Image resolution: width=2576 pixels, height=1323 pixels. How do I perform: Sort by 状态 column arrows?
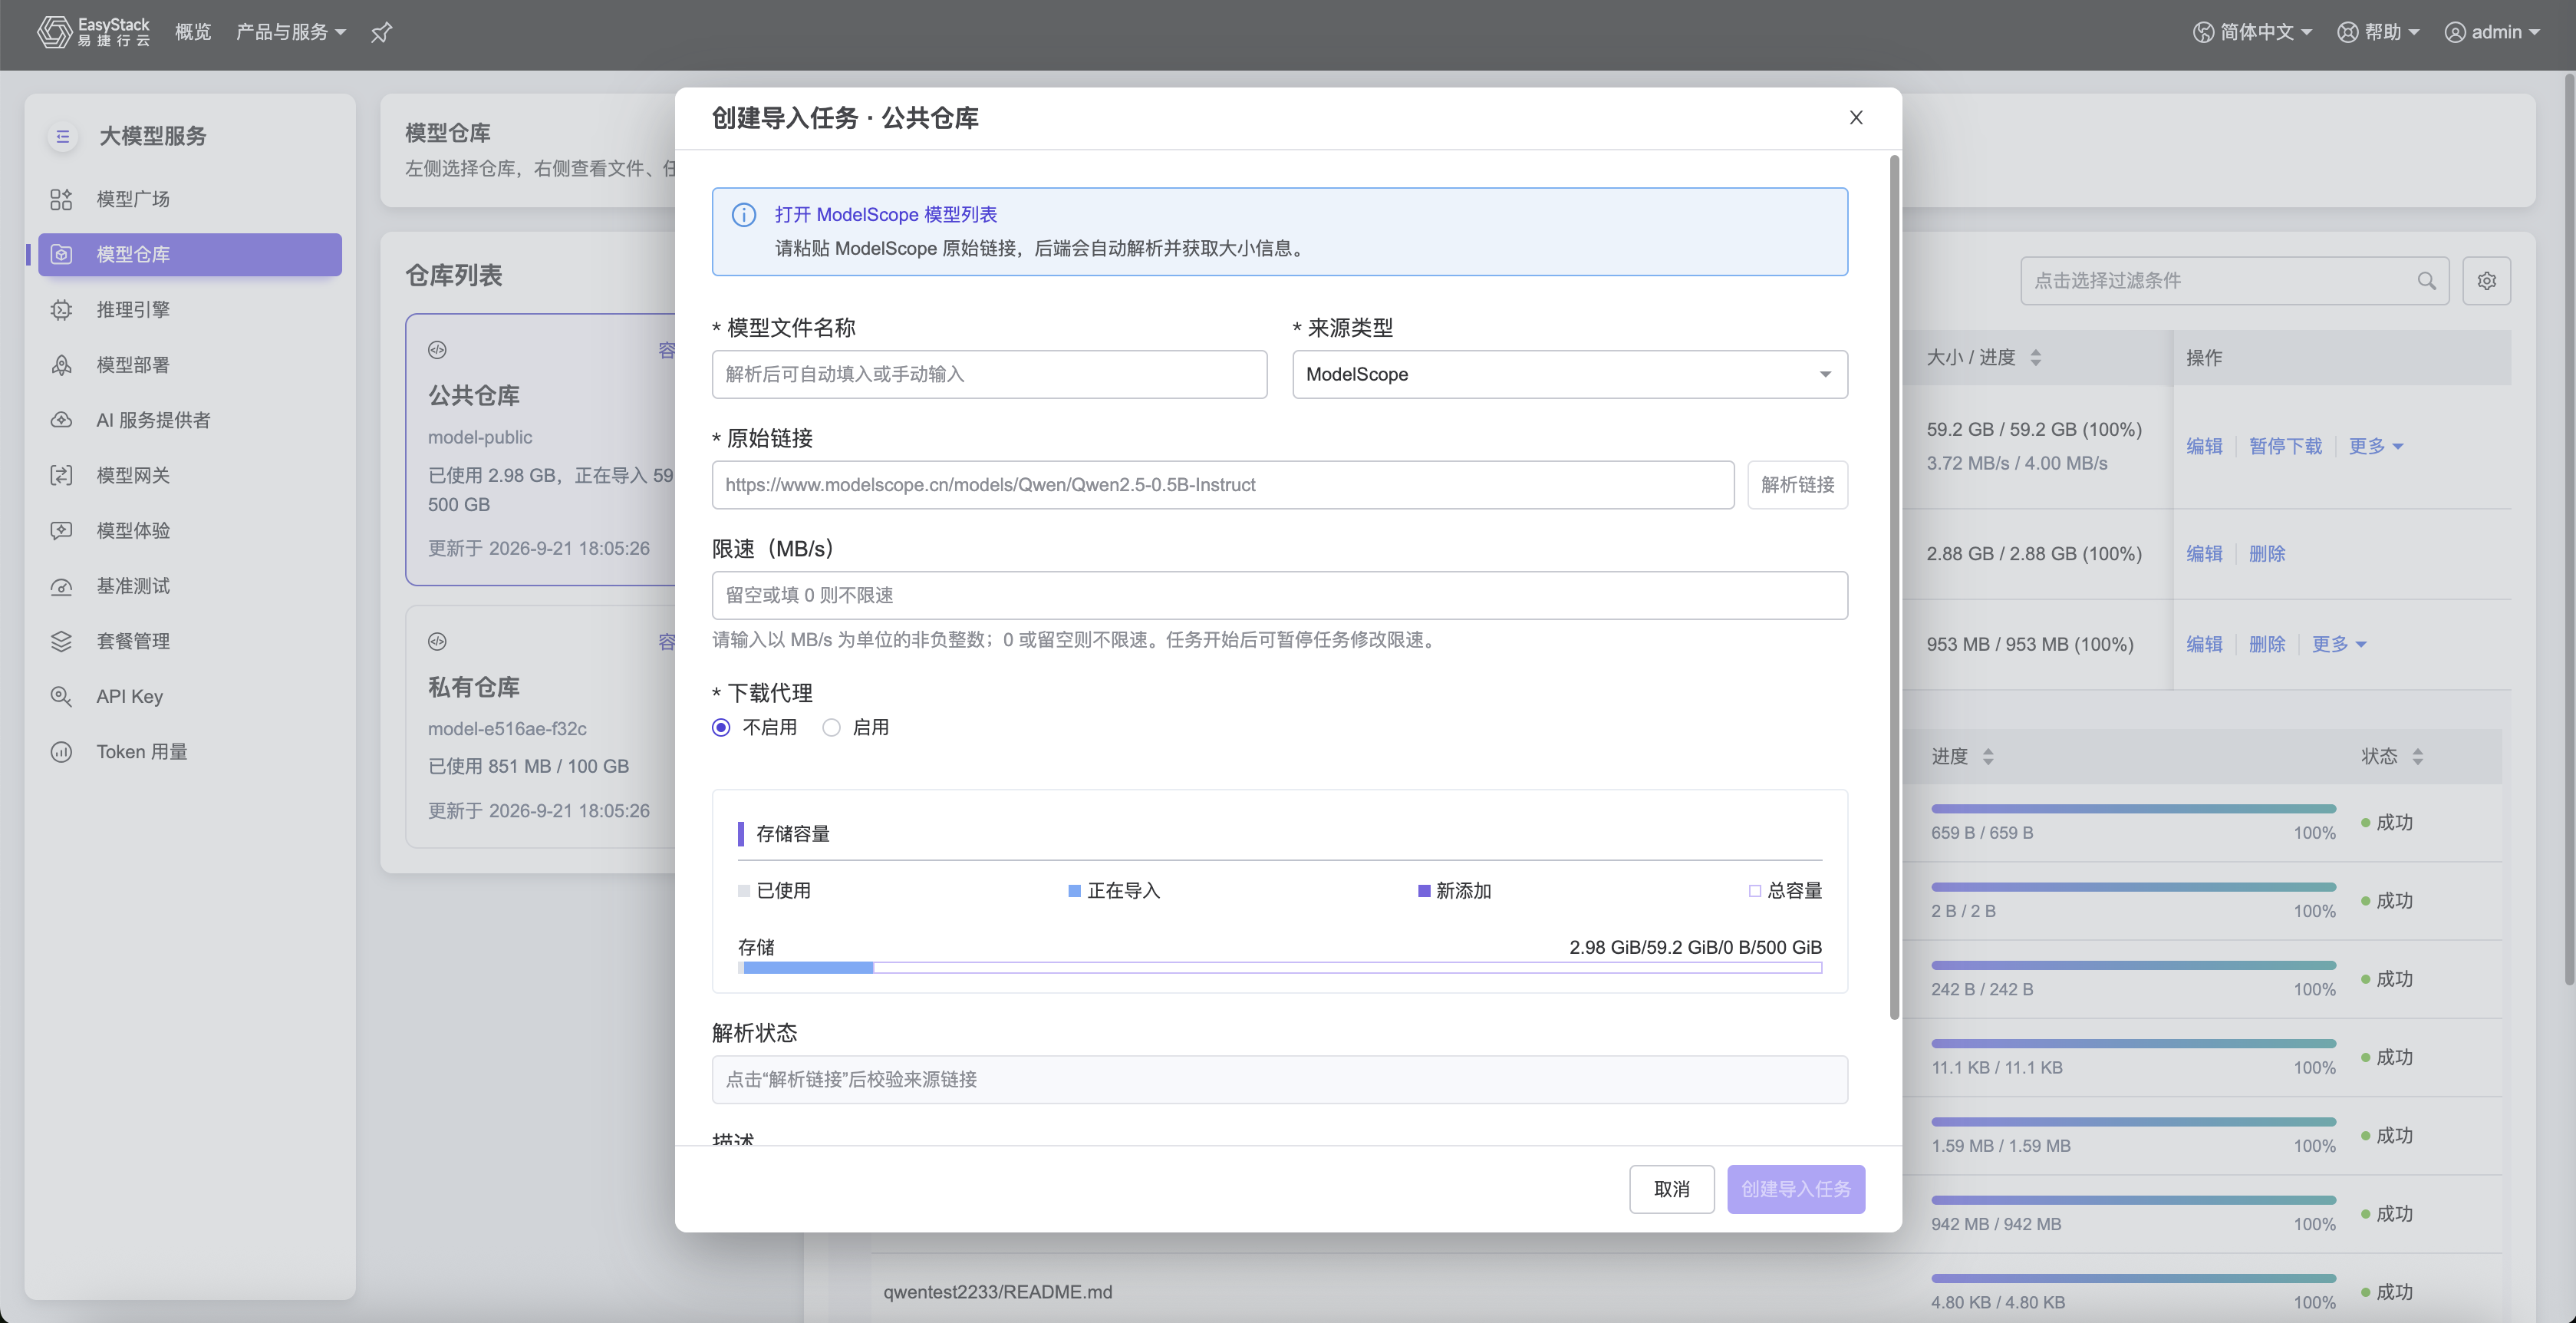click(x=2417, y=757)
